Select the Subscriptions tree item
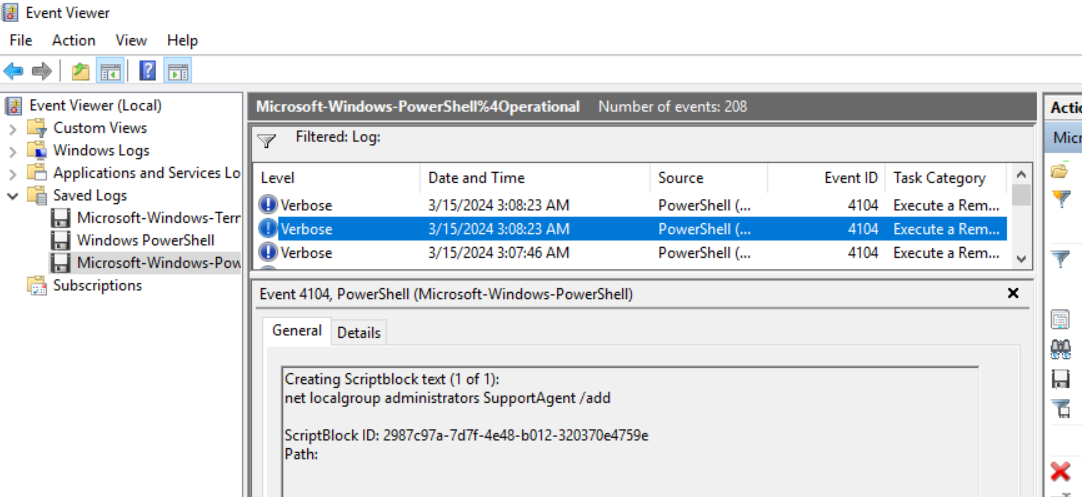 pos(97,285)
